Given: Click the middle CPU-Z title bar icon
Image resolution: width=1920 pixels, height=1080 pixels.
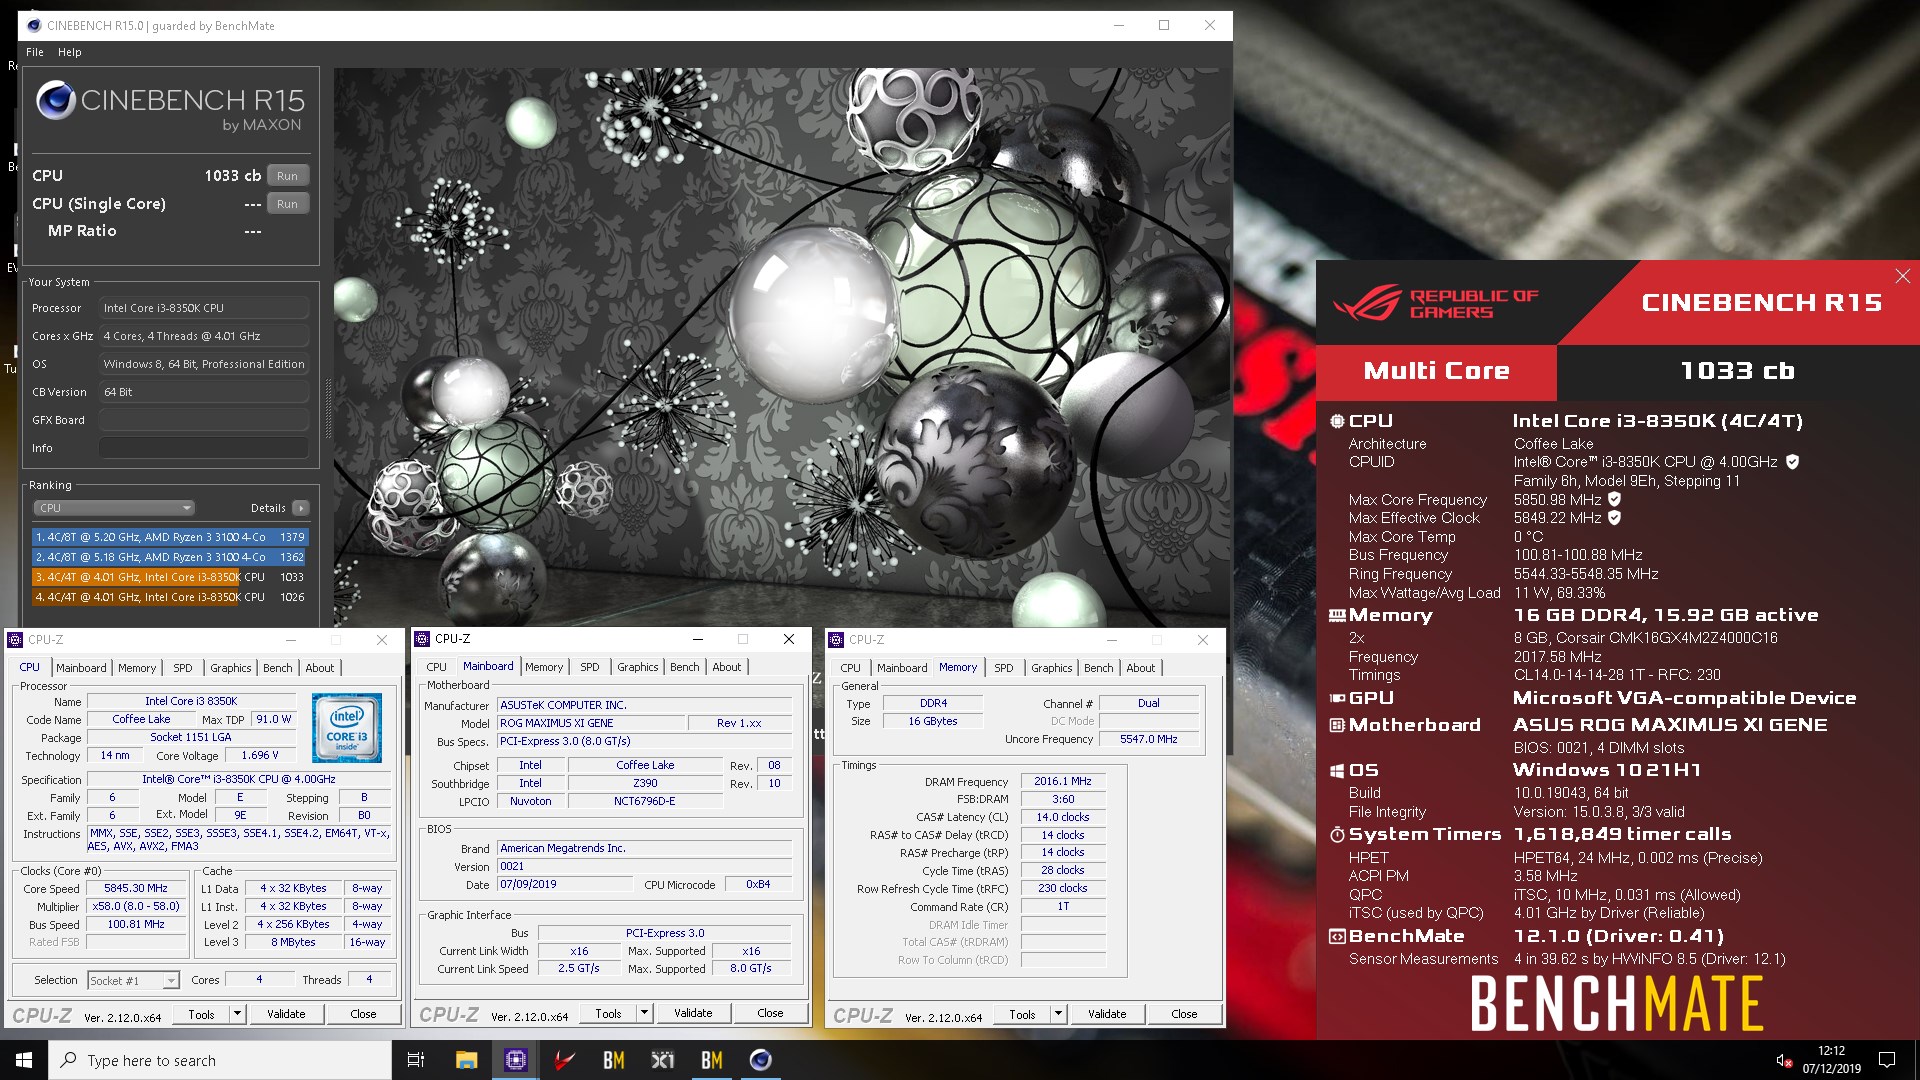Looking at the screenshot, I should (422, 639).
